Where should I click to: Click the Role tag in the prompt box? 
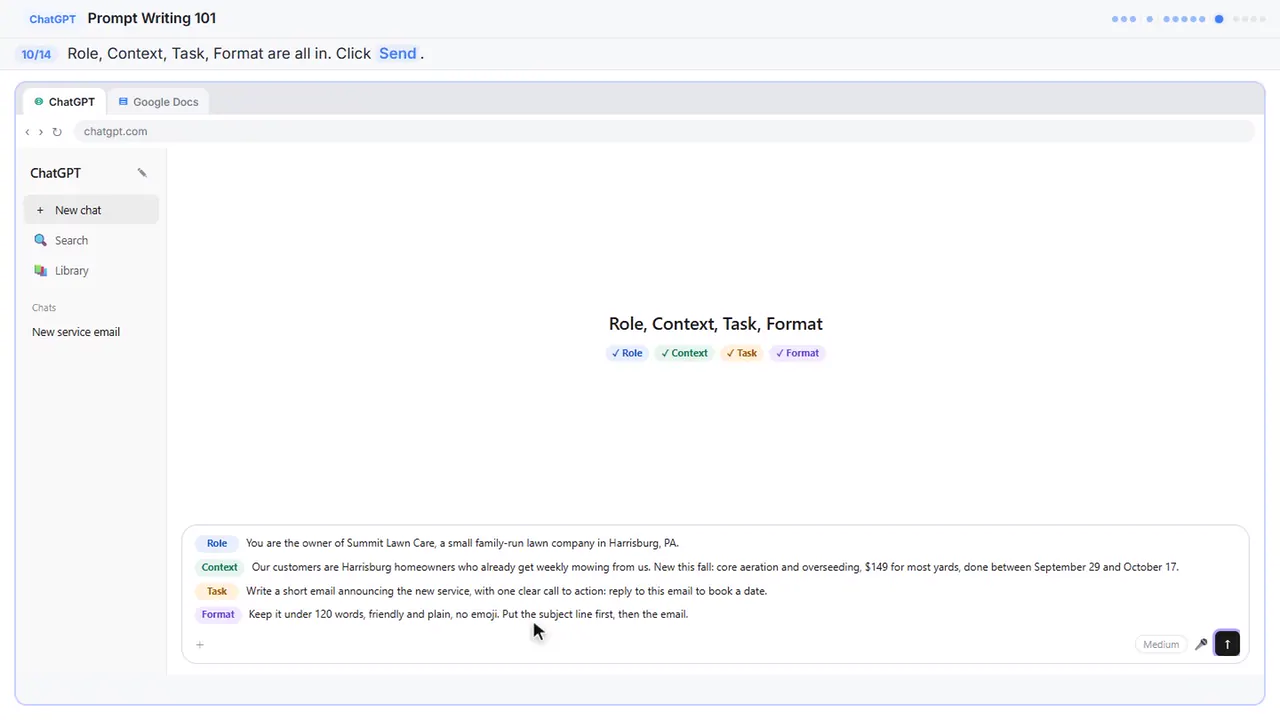tap(217, 543)
